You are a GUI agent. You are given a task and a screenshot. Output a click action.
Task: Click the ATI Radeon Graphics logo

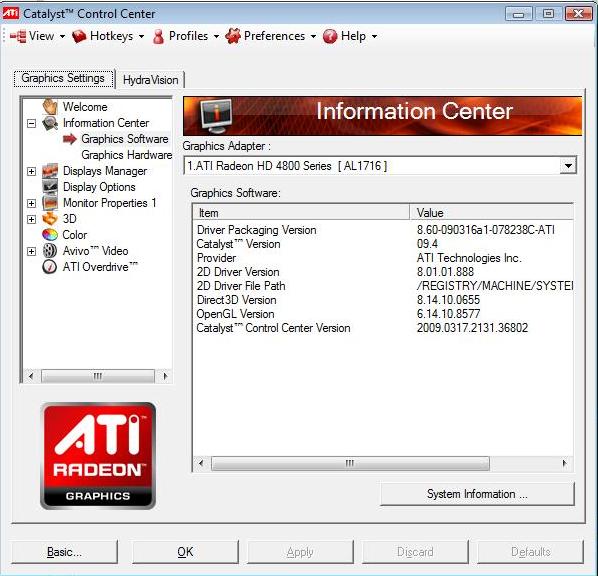[98, 456]
